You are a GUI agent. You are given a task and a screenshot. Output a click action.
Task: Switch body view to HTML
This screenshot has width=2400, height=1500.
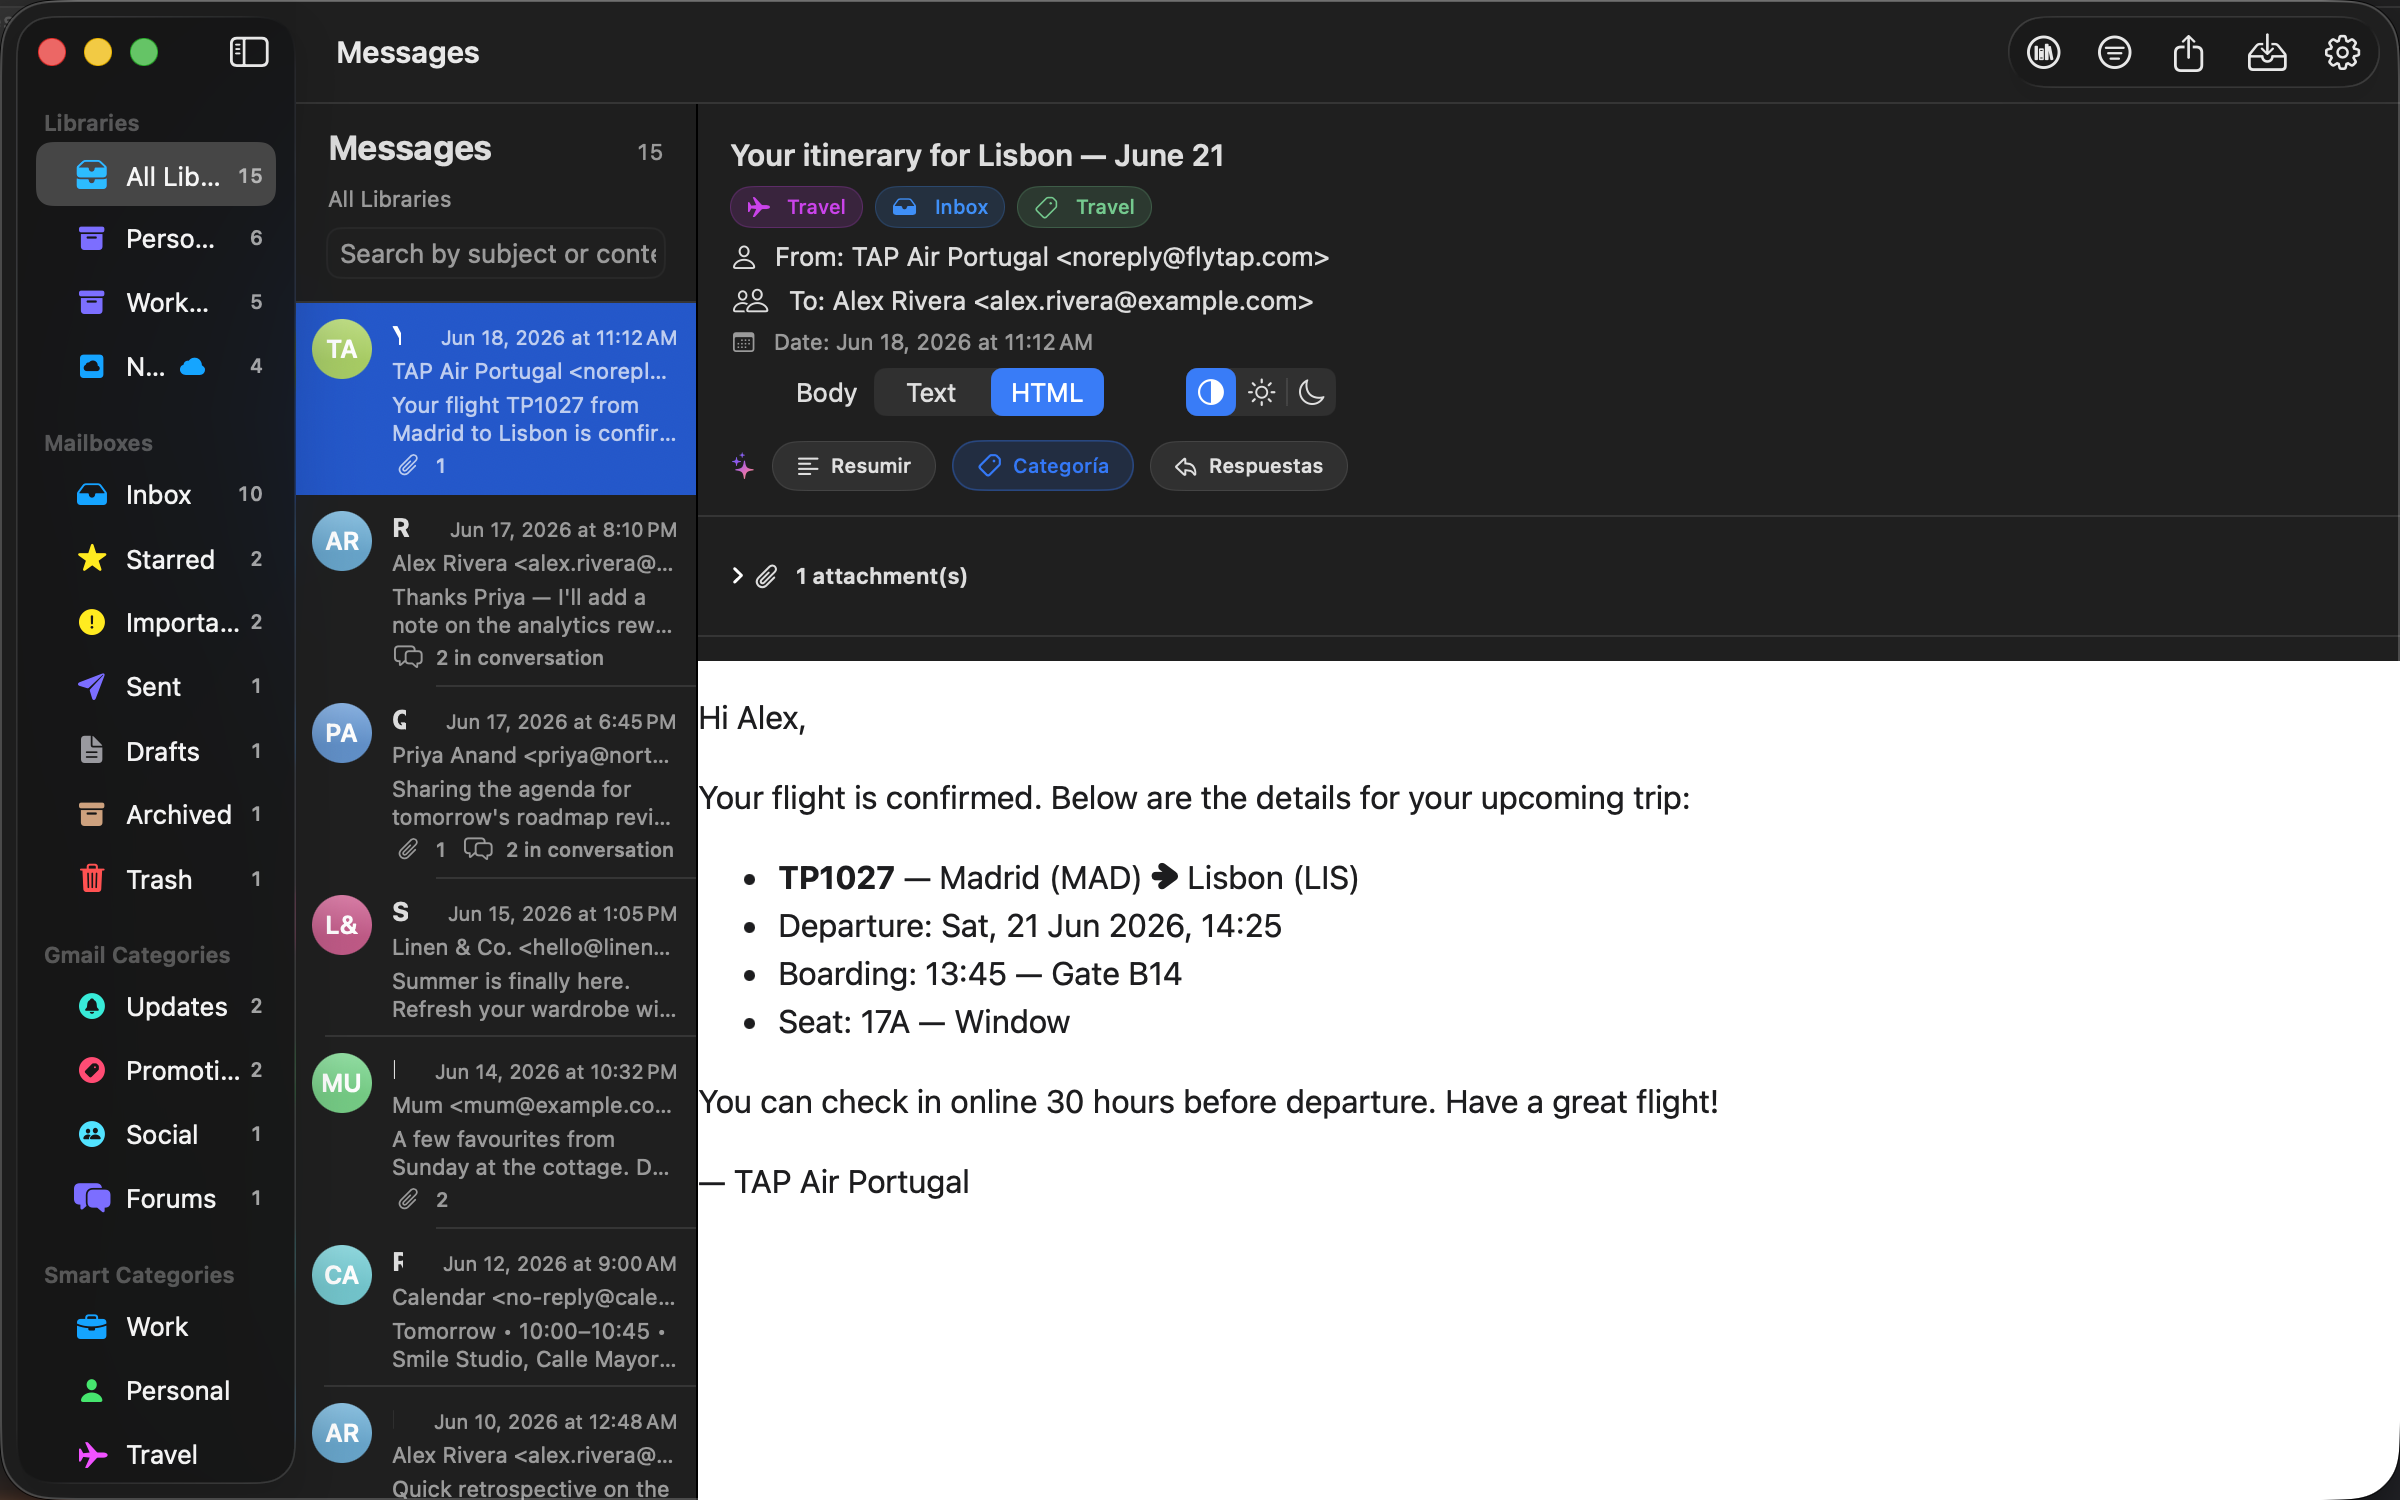click(1047, 392)
